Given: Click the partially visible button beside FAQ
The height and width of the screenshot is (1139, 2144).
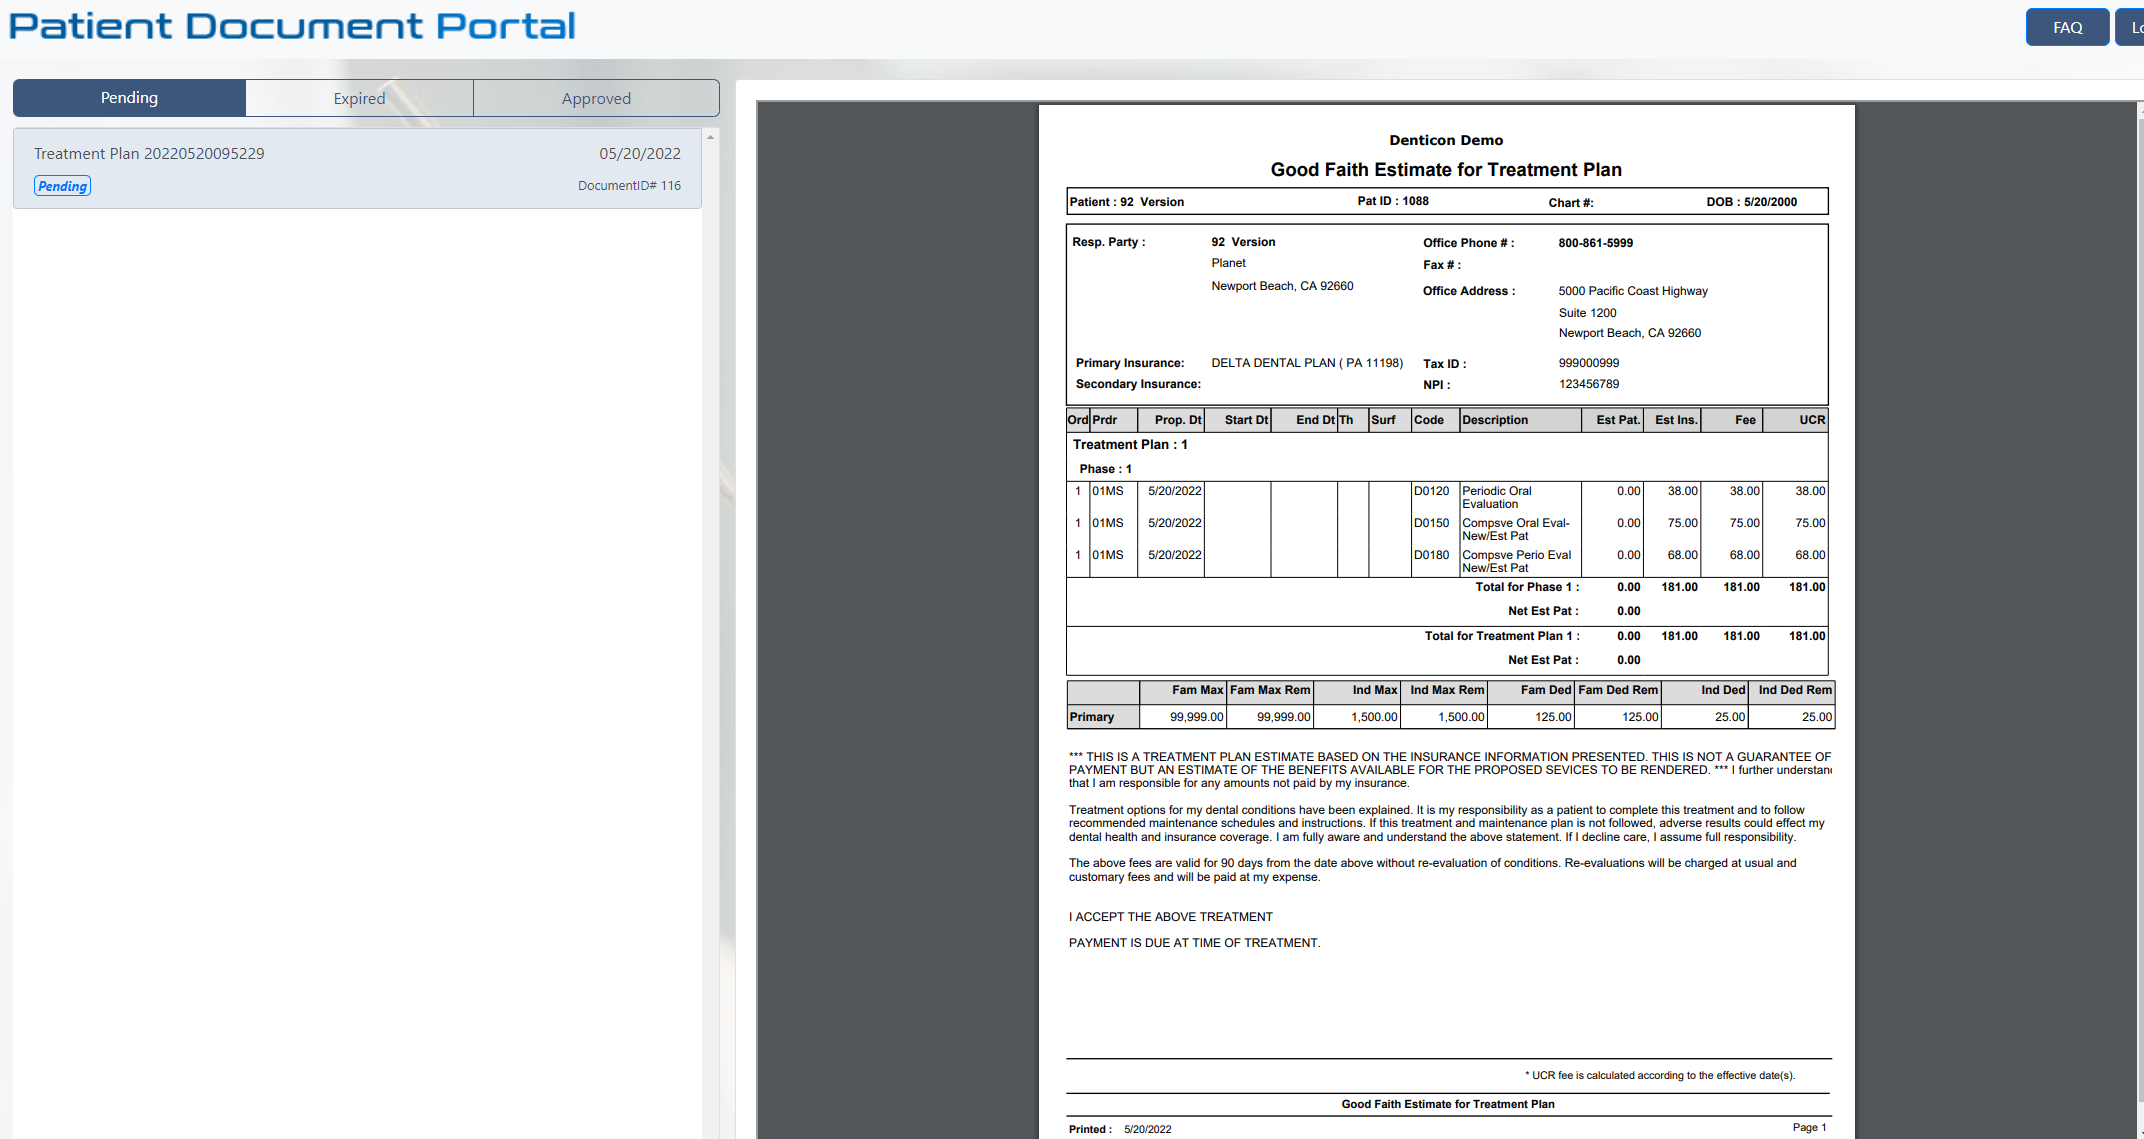Looking at the screenshot, I should point(2131,27).
